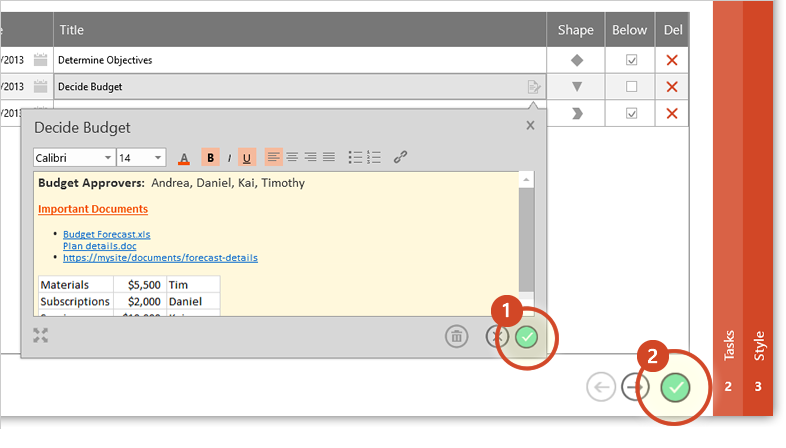The image size is (786, 448).
Task: Apply numbered list formatting
Action: pyautogui.click(x=374, y=157)
